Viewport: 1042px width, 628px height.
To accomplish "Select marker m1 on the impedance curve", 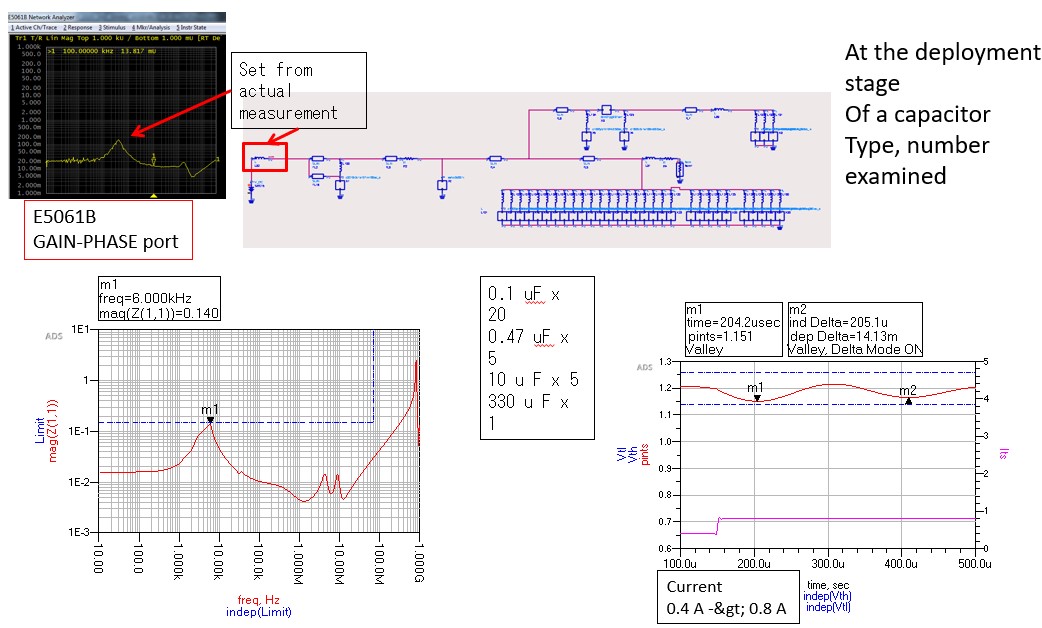I will [209, 420].
